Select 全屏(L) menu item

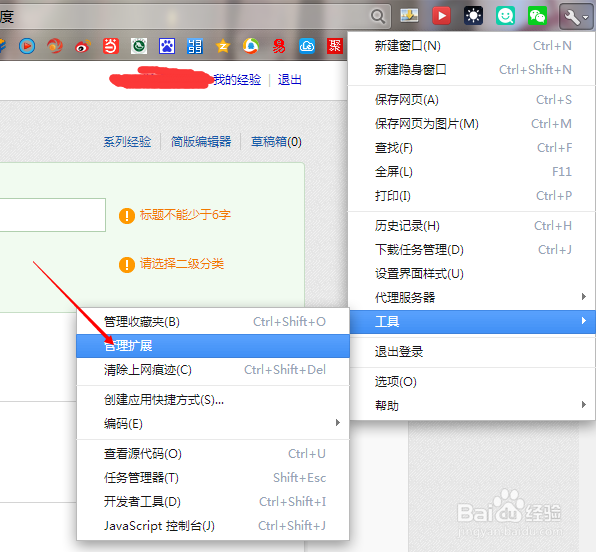pos(472,171)
